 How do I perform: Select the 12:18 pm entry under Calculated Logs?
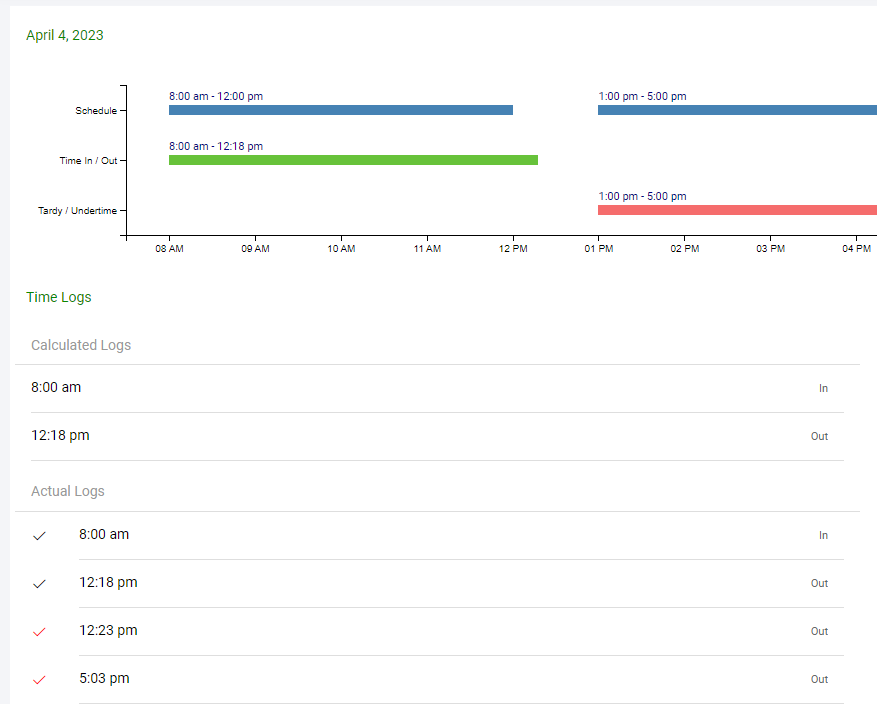tap(60, 435)
